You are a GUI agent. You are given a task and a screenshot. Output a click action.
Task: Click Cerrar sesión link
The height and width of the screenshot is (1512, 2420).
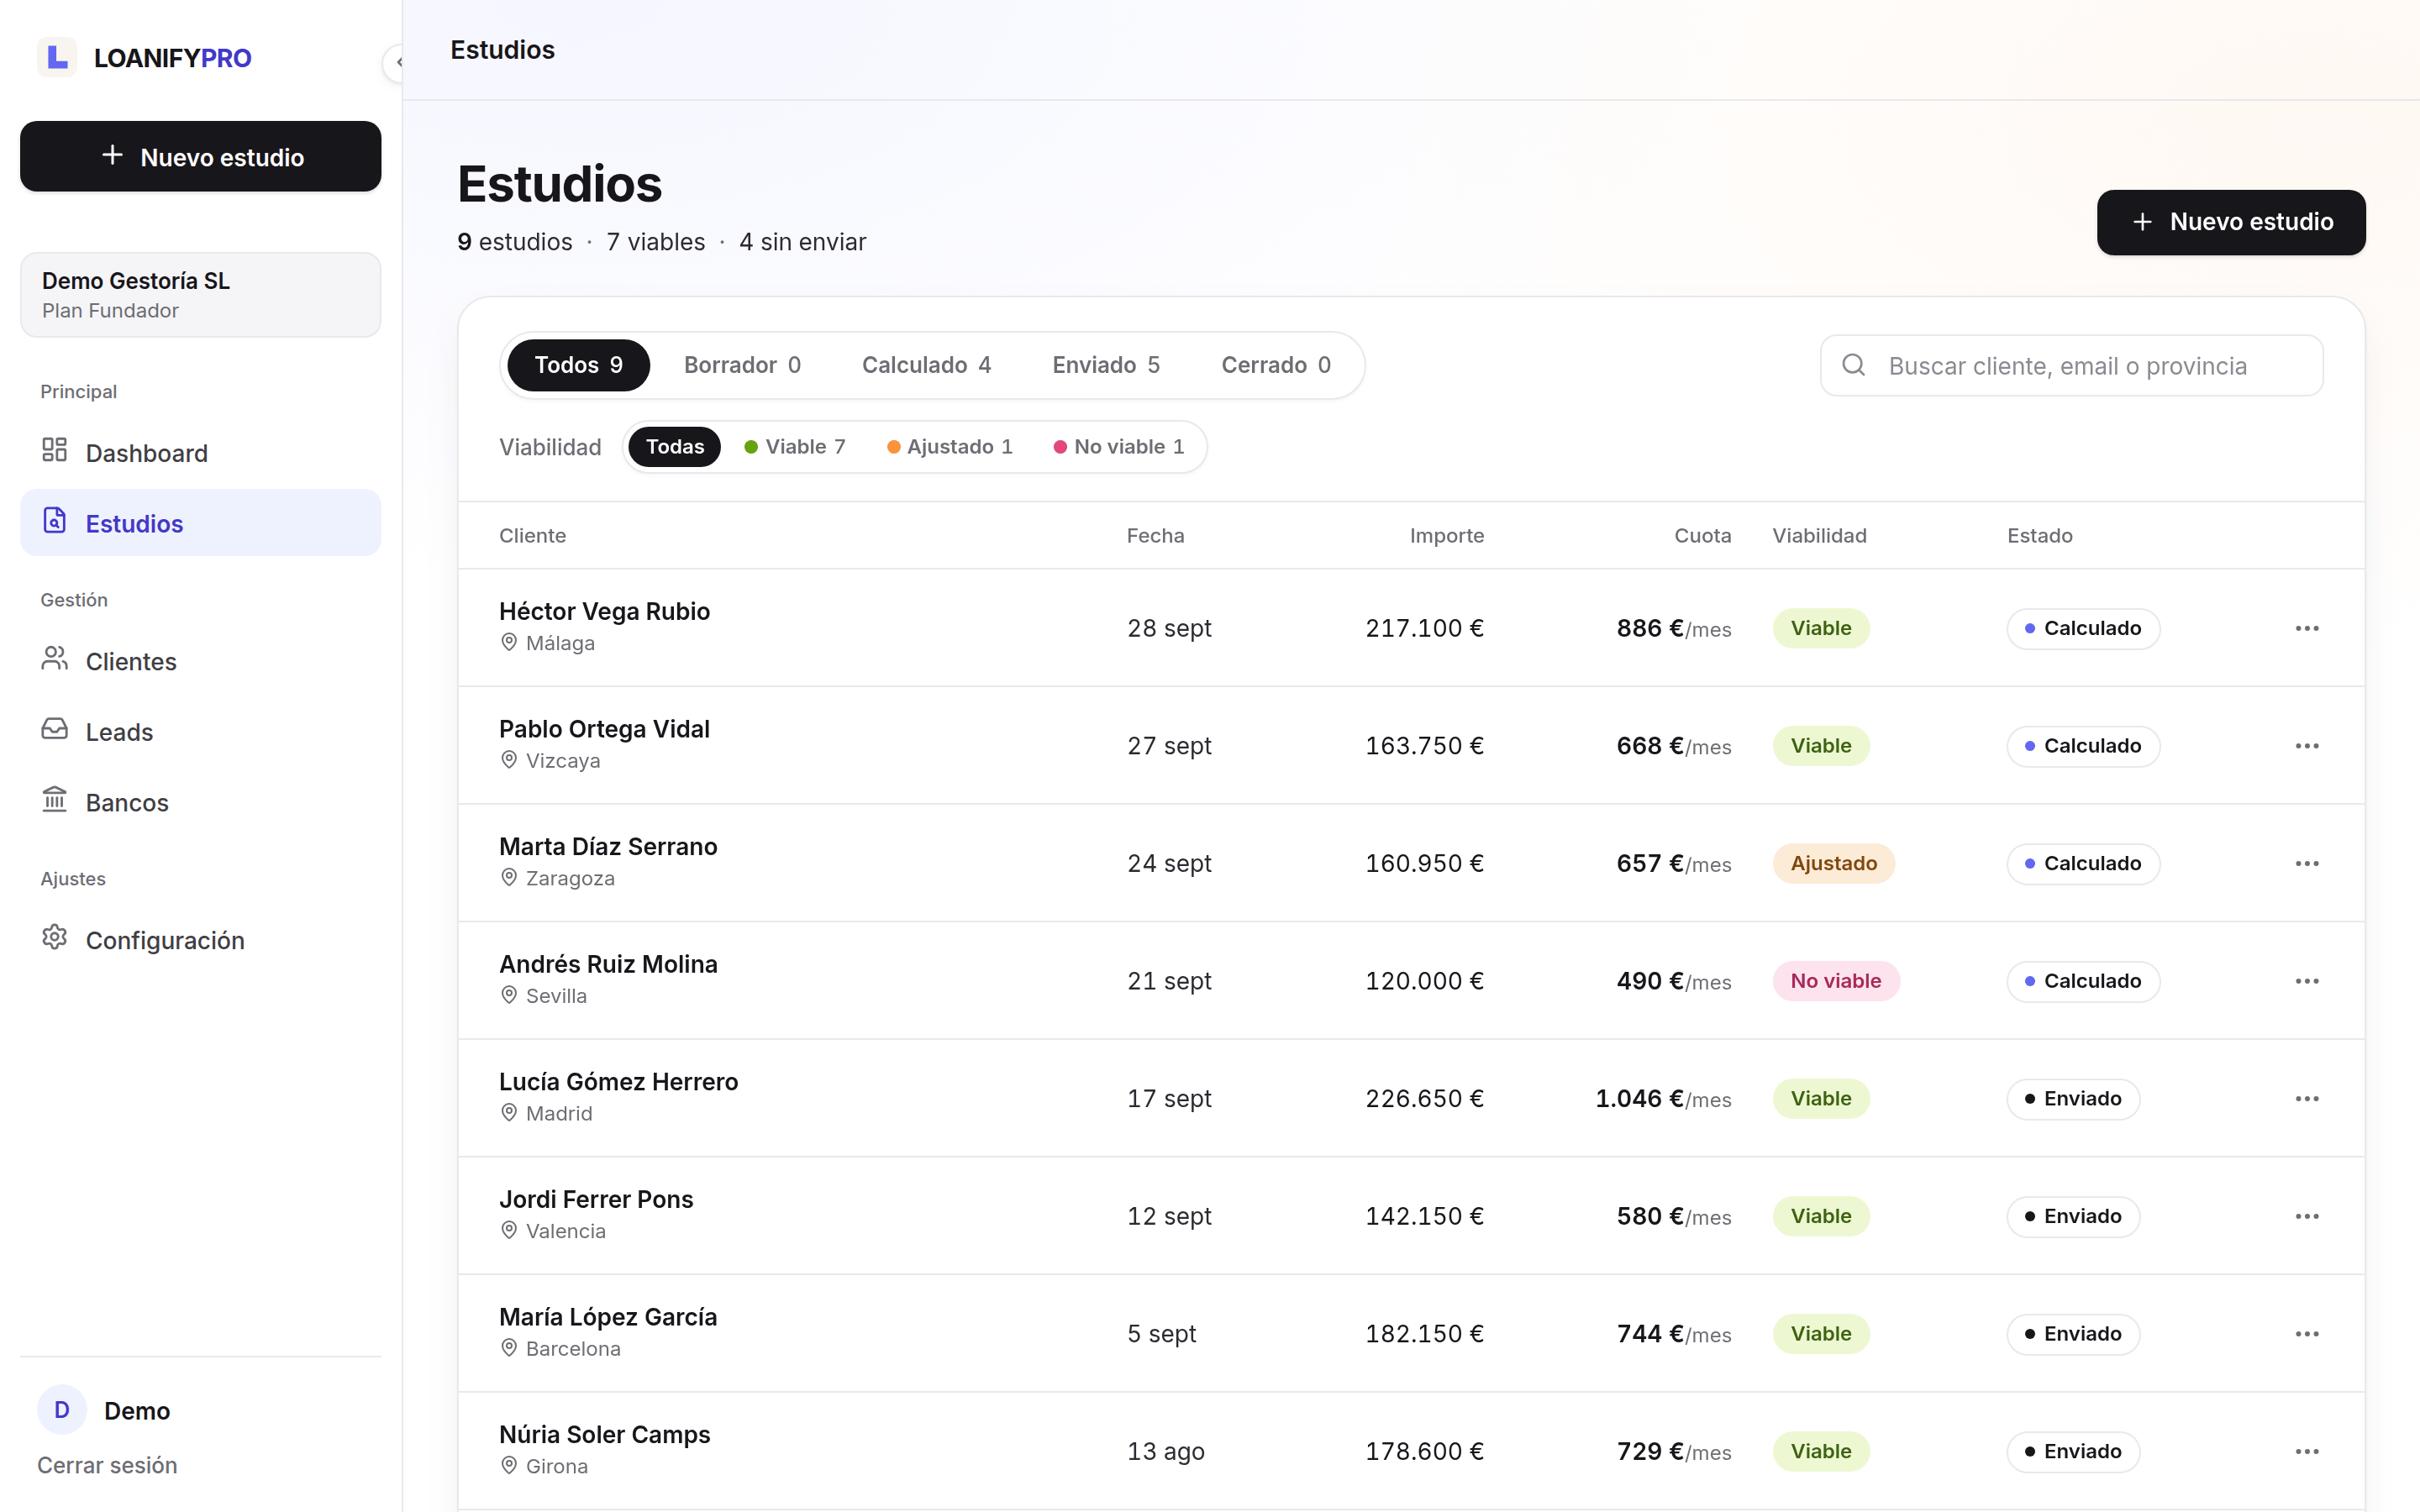pos(107,1465)
